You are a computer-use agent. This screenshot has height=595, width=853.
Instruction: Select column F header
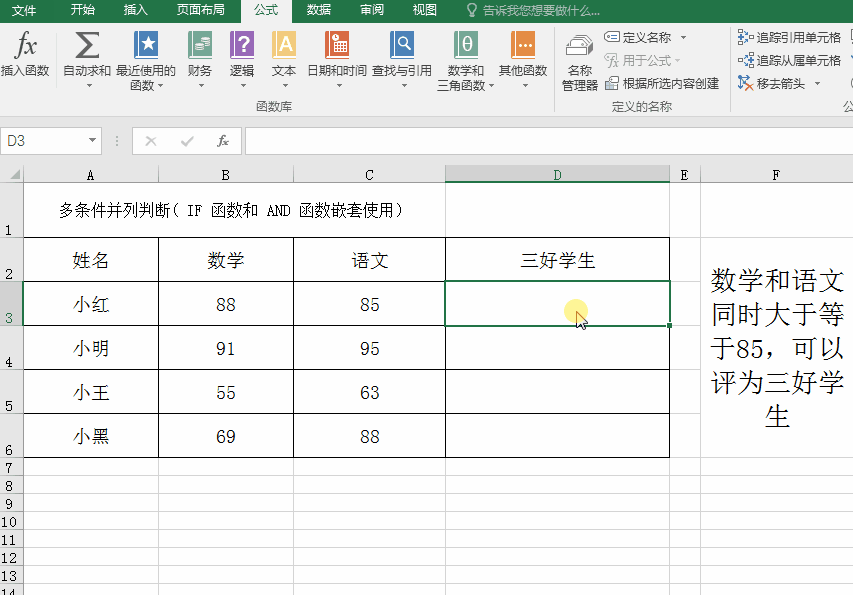(x=776, y=175)
